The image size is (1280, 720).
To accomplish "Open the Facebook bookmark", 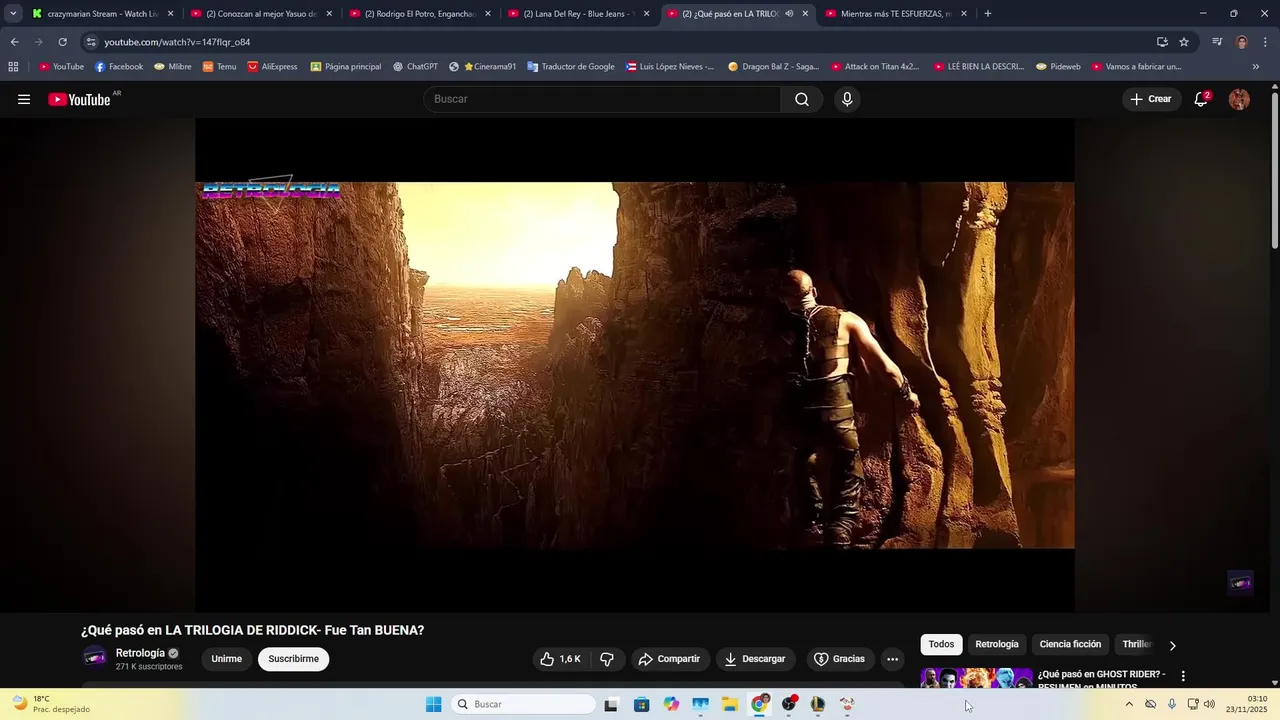I will [x=119, y=67].
